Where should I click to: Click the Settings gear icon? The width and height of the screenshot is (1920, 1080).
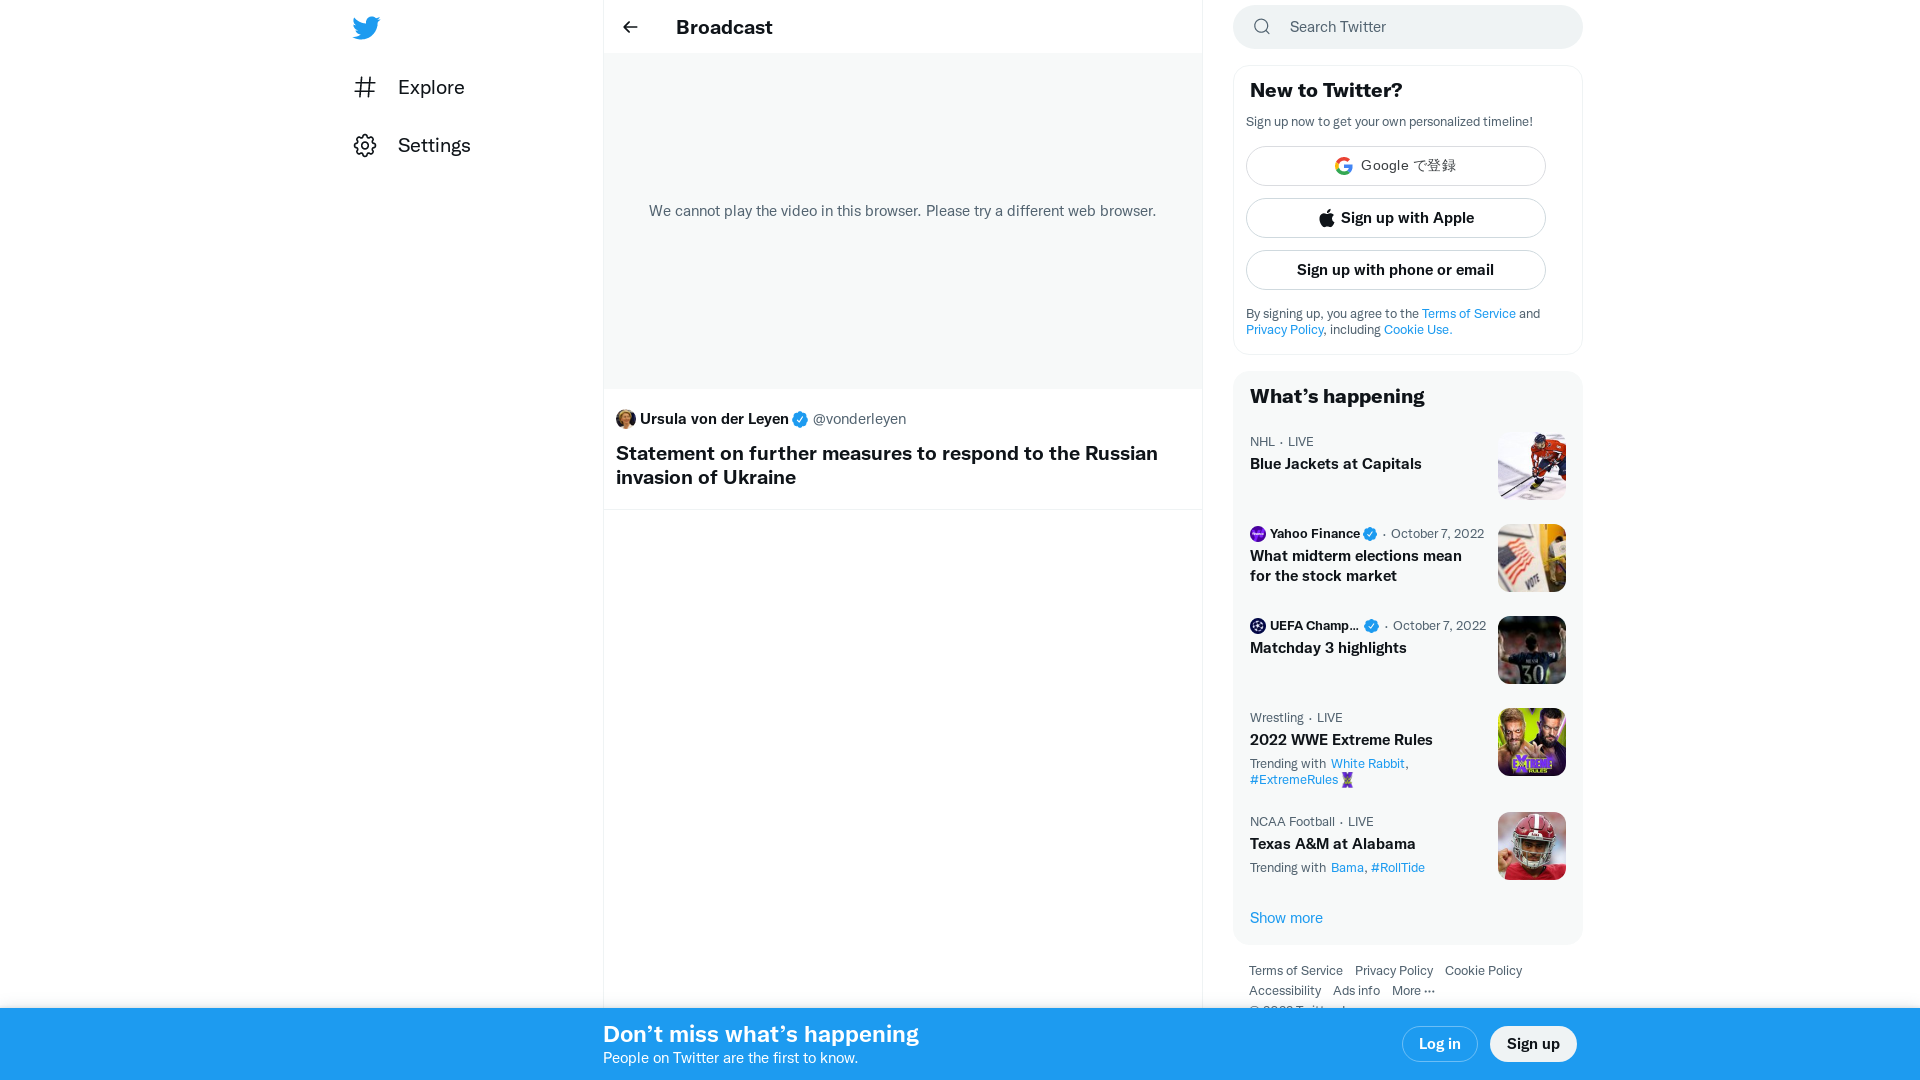[365, 145]
